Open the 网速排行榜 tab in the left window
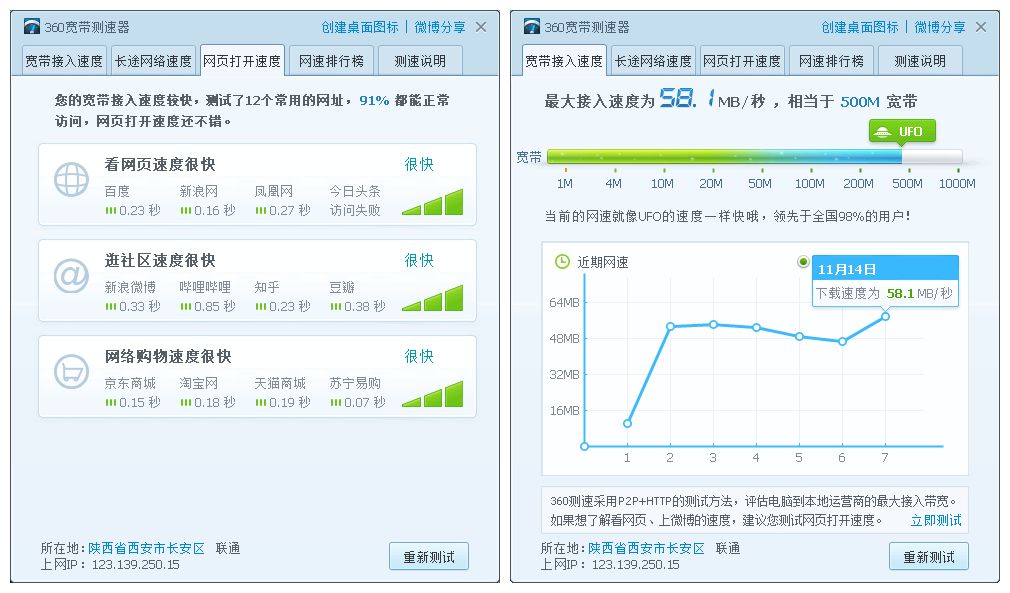Screen dimensions: 1010x593 (x=331, y=61)
